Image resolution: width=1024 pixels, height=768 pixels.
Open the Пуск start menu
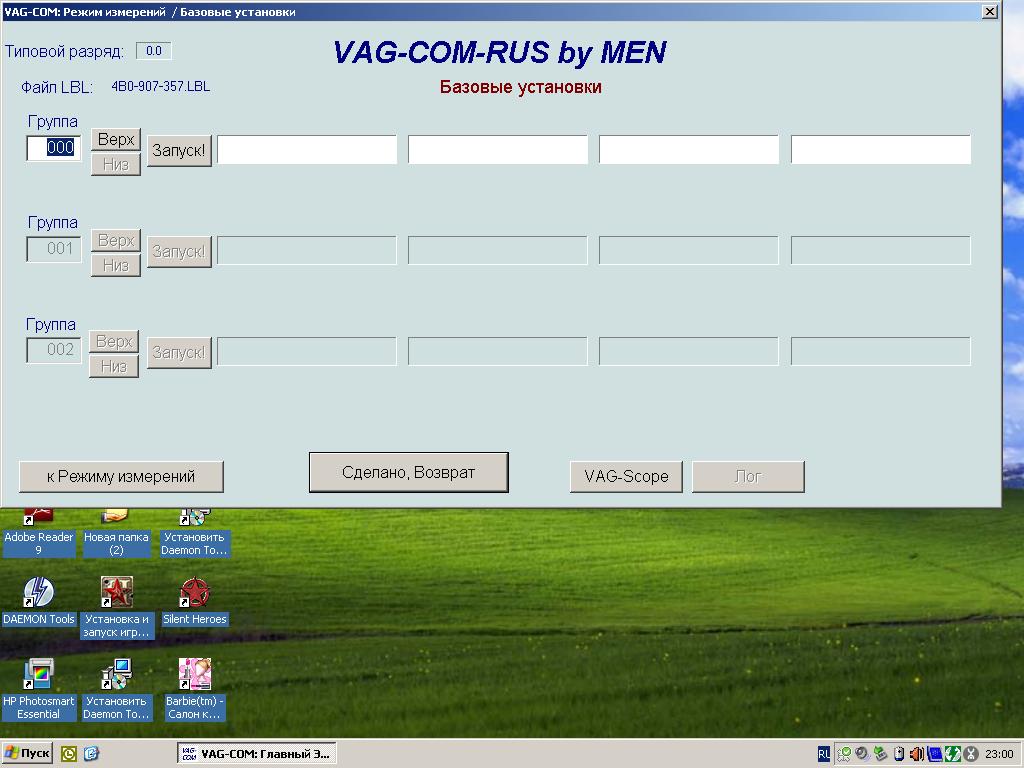coord(27,754)
